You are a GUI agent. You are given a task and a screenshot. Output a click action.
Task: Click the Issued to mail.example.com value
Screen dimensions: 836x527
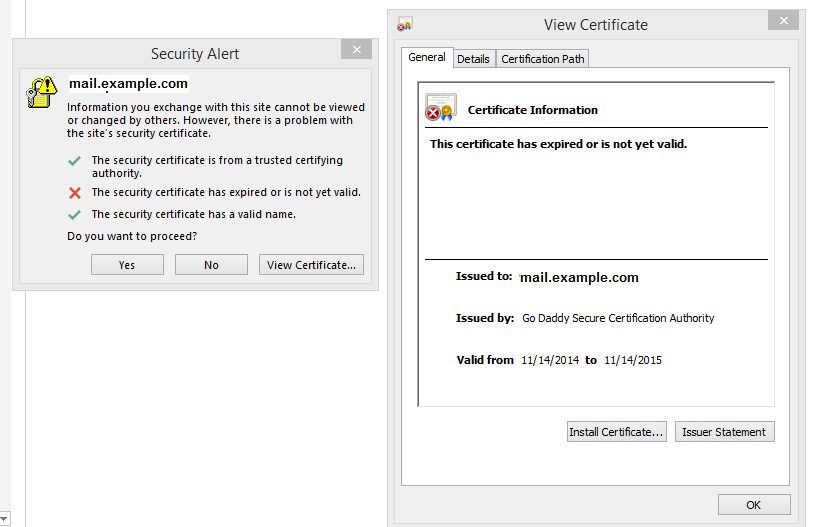[x=579, y=278]
